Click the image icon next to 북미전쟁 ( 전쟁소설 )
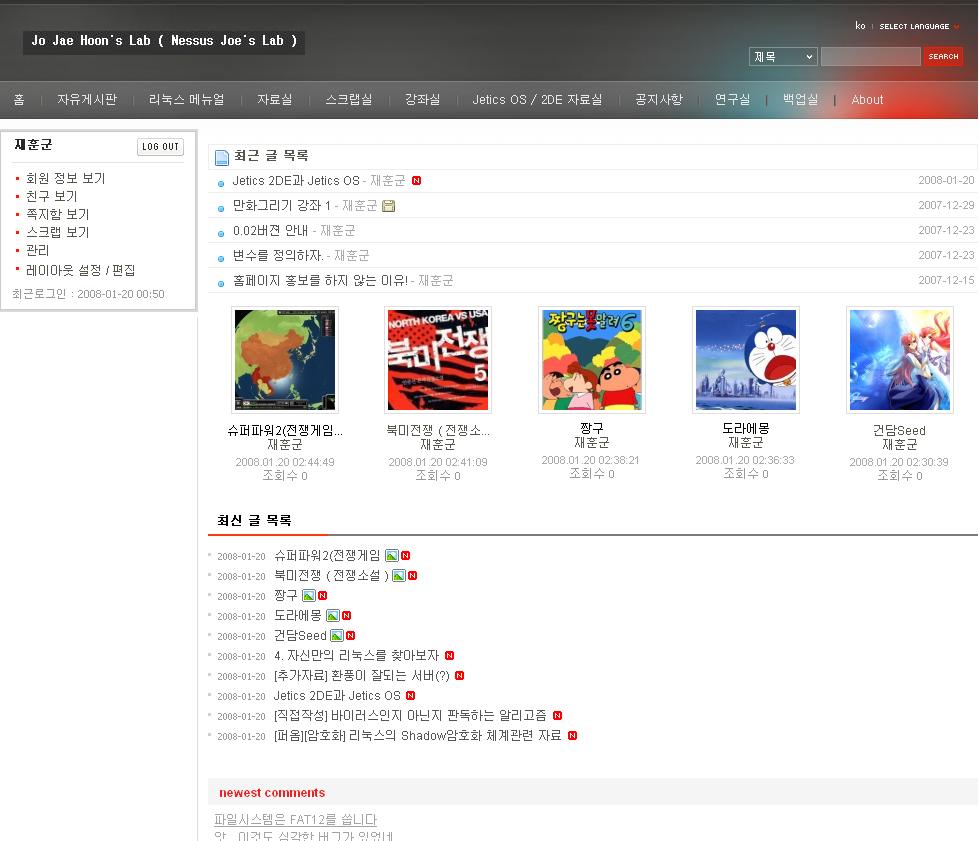This screenshot has width=979, height=841. 398,576
